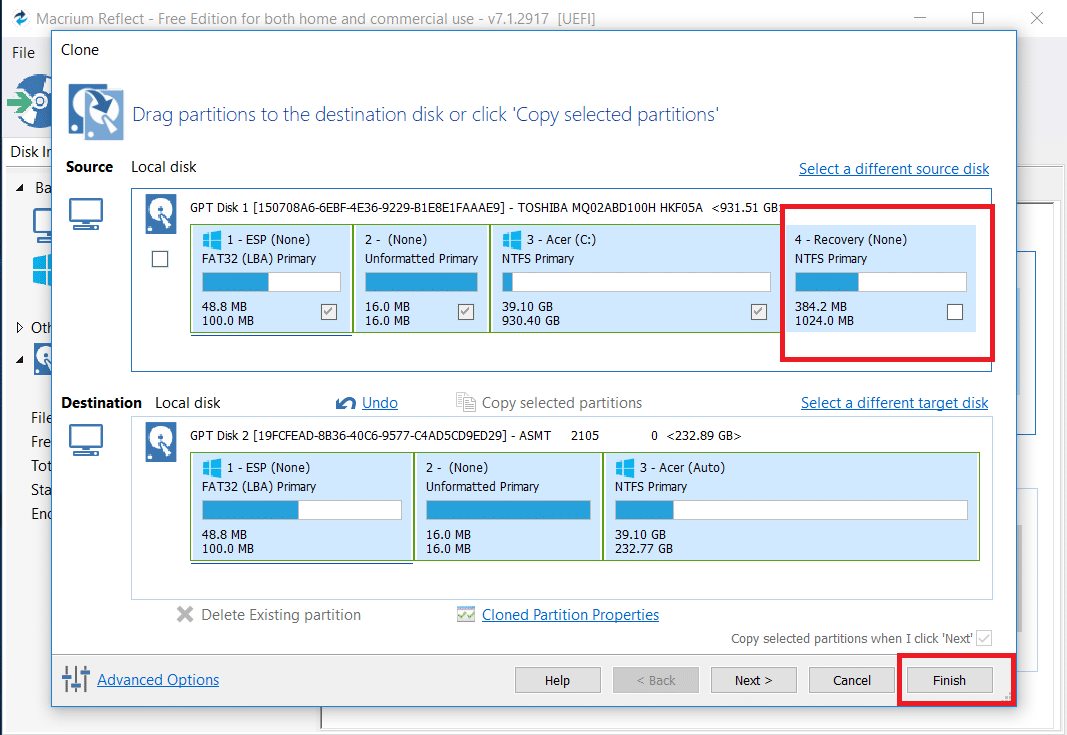The width and height of the screenshot is (1067, 735).
Task: Select destination partition 1 - ESP (None)
Action: [x=302, y=506]
